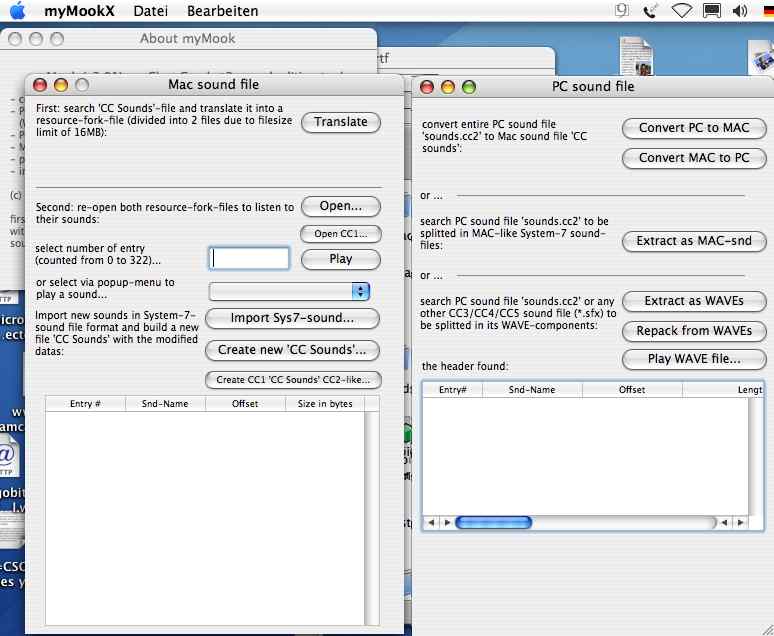Click the AirPort wireless status icon
Image resolution: width=774 pixels, height=636 pixels.
(x=682, y=10)
